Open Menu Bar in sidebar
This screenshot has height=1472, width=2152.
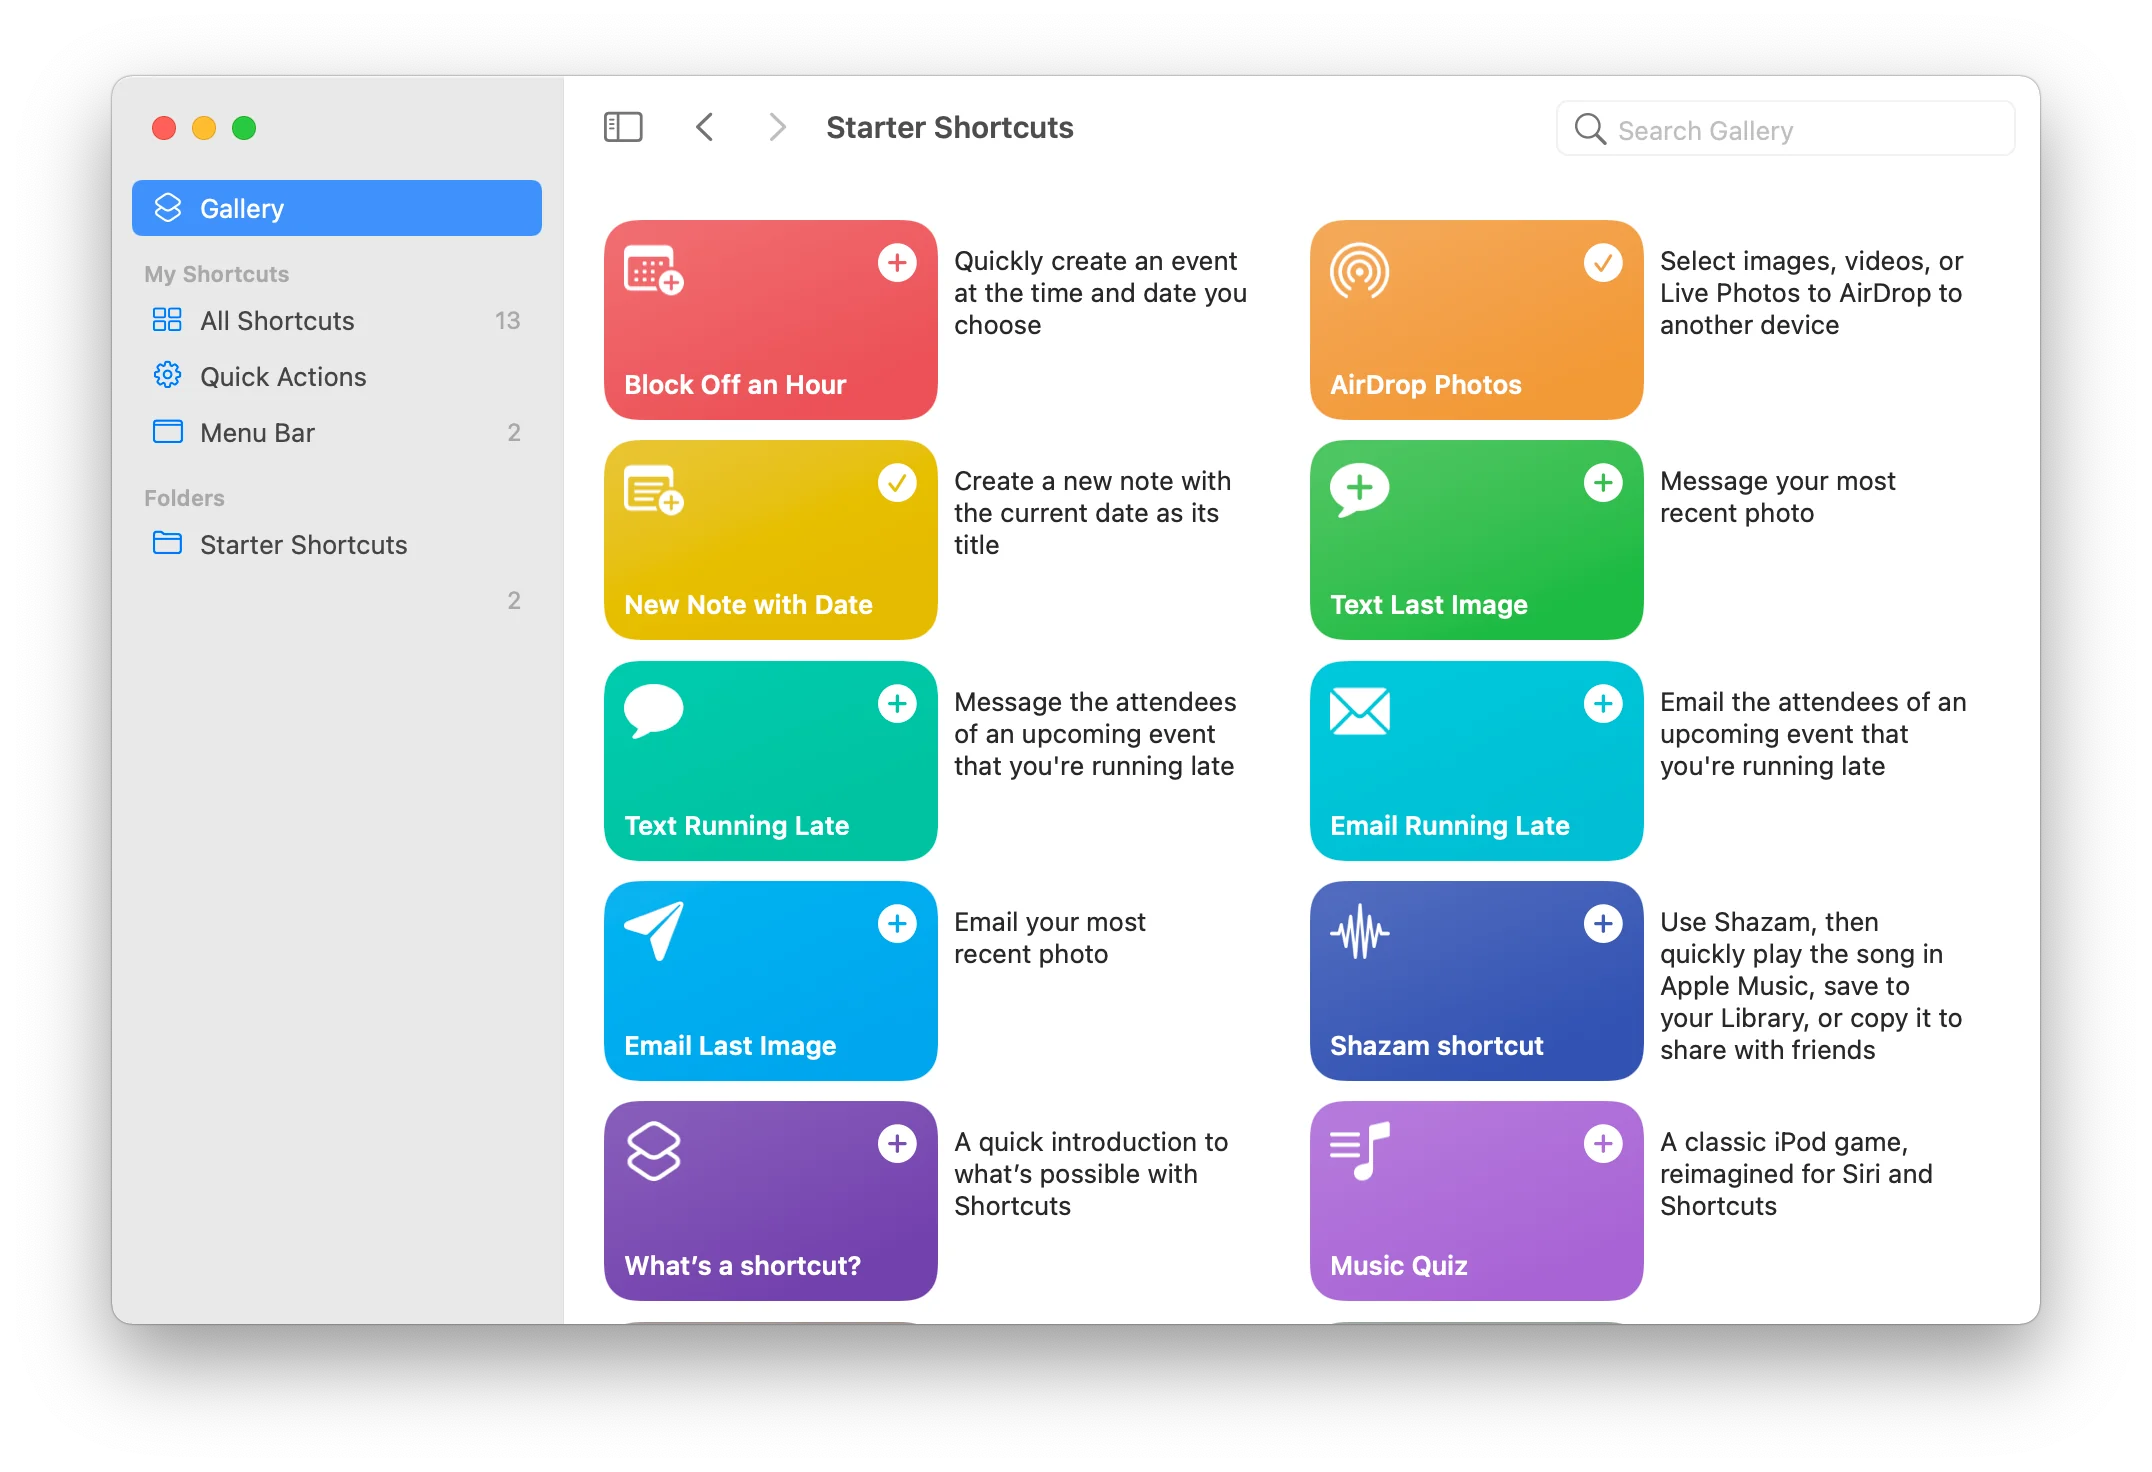[337, 432]
